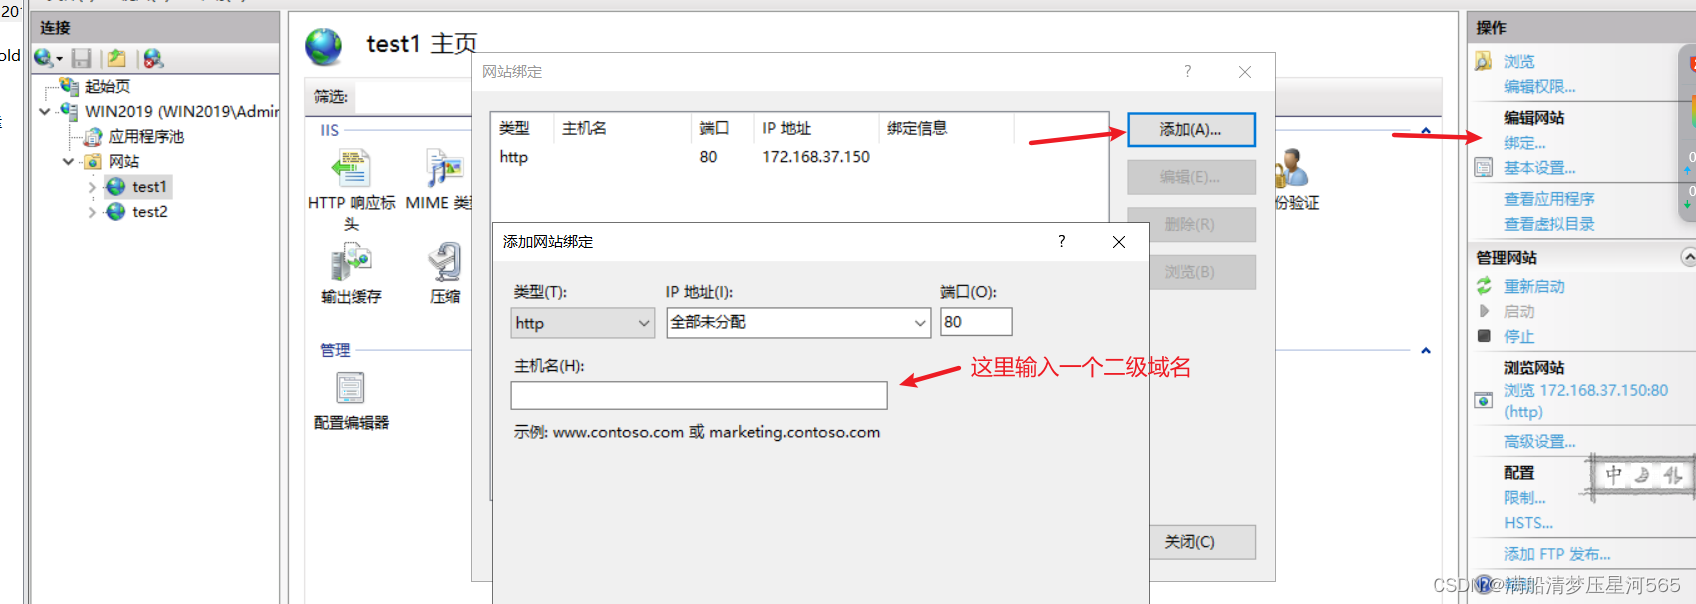Click the 停止 link
1696x604 pixels.
point(1519,336)
